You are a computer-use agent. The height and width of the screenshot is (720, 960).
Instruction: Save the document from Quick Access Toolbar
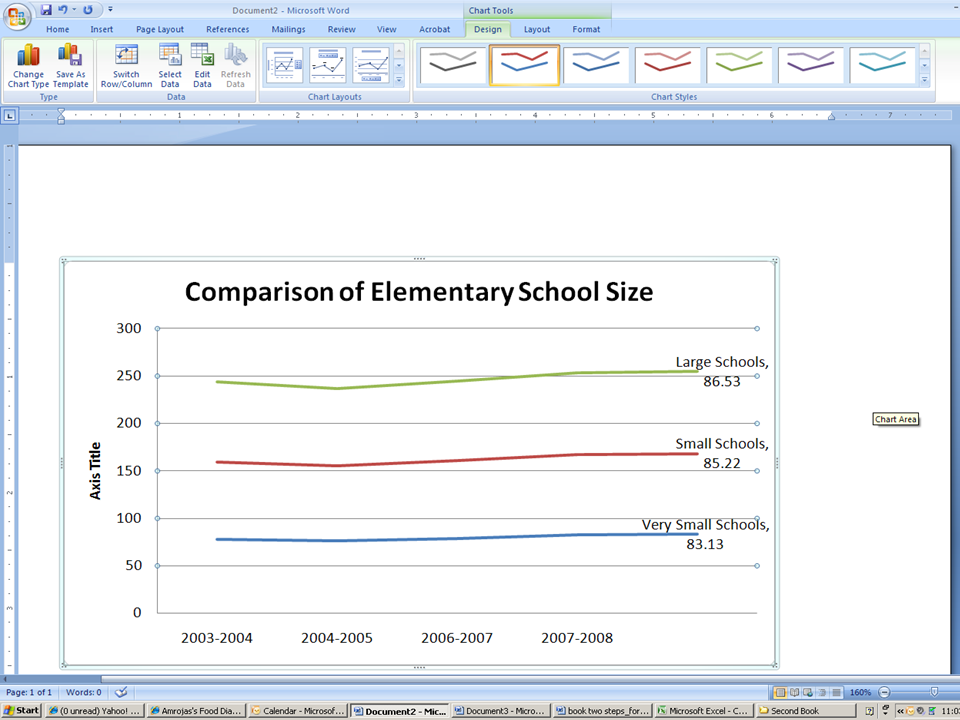tap(46, 10)
